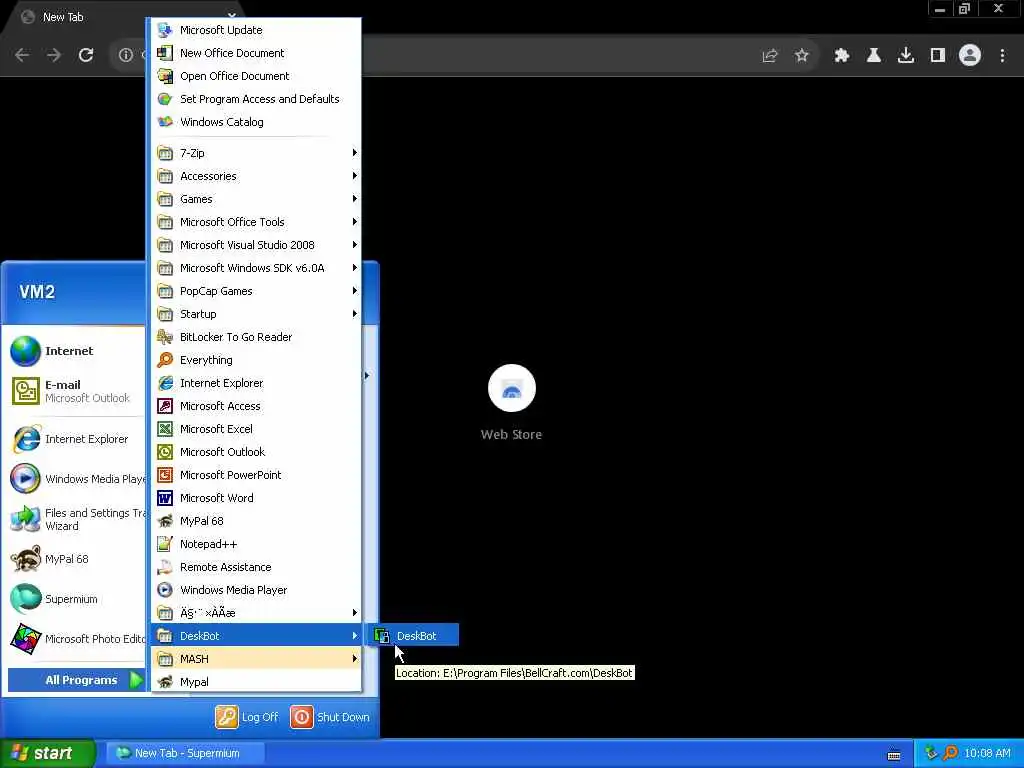Click the Microsoft PowerPoint icon
The height and width of the screenshot is (768, 1024).
(x=165, y=475)
